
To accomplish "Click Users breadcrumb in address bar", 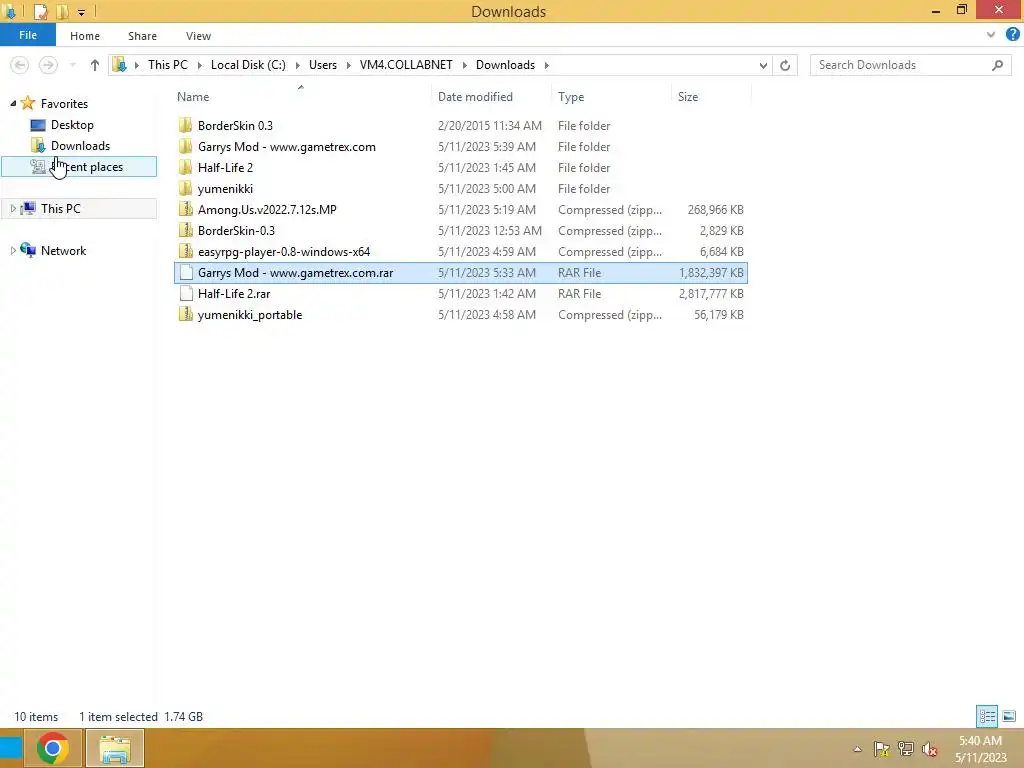I will pyautogui.click(x=323, y=65).
